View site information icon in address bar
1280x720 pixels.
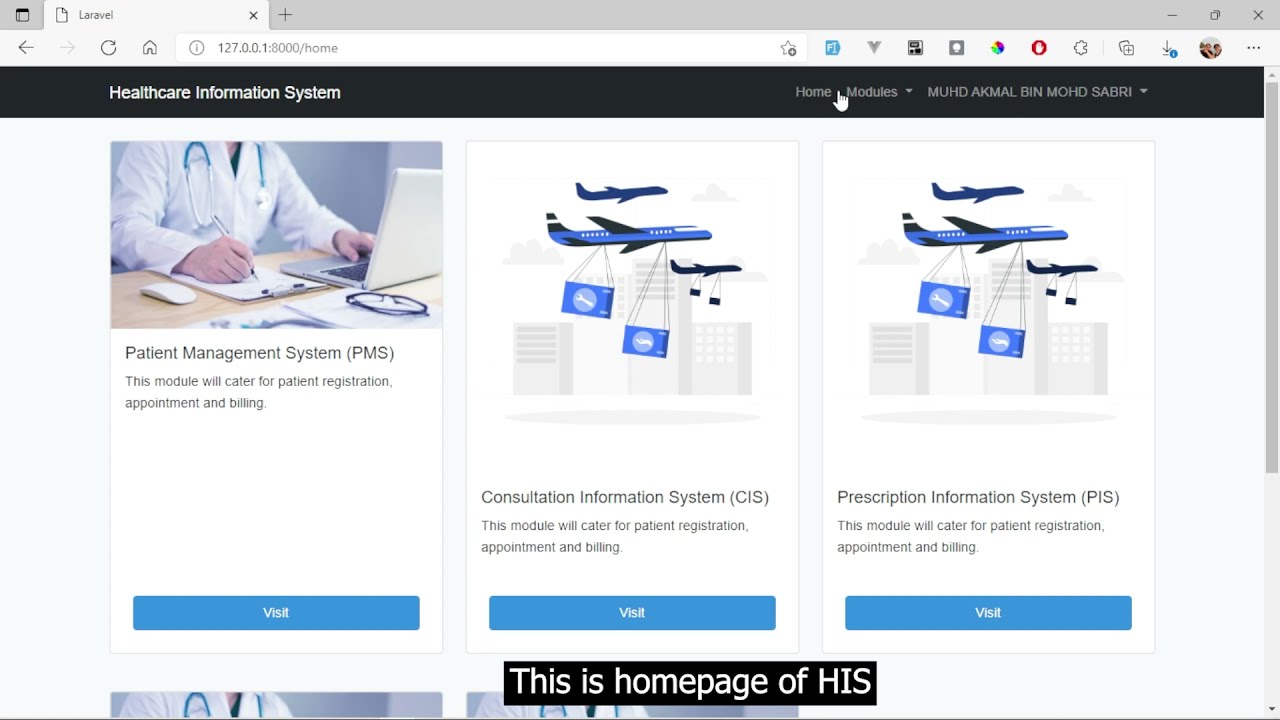[197, 48]
